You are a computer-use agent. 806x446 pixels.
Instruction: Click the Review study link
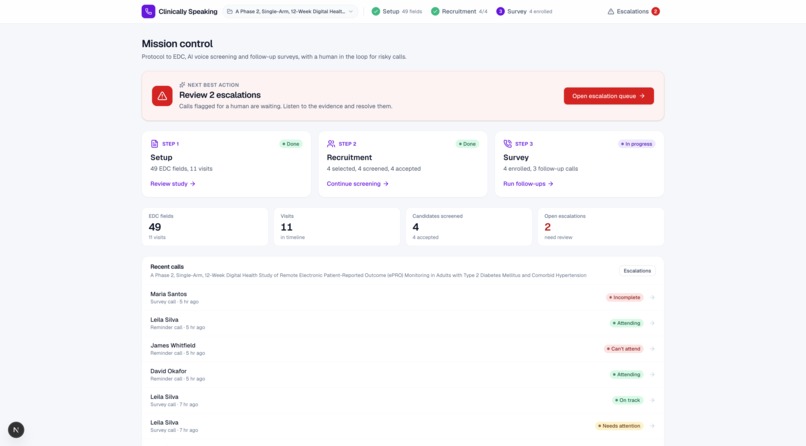tap(173, 183)
